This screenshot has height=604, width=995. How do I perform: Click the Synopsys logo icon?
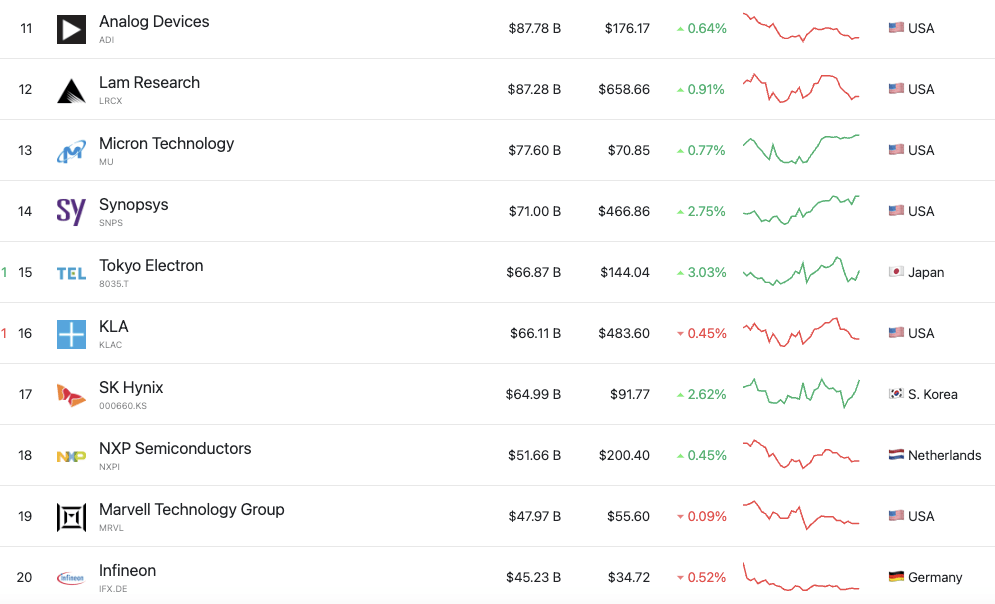coord(71,212)
